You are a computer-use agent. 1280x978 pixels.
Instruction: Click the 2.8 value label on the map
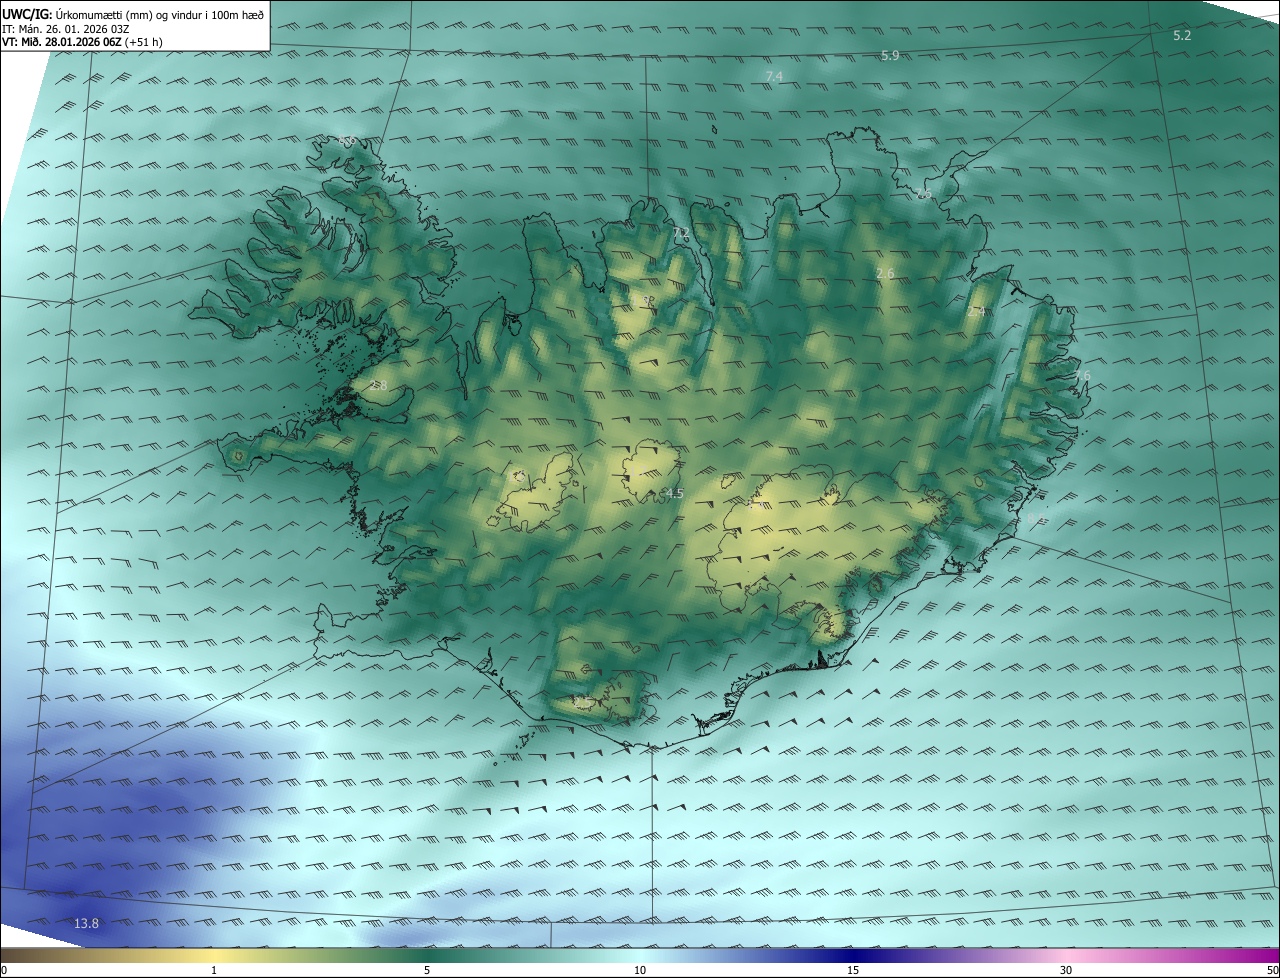pyautogui.click(x=379, y=385)
